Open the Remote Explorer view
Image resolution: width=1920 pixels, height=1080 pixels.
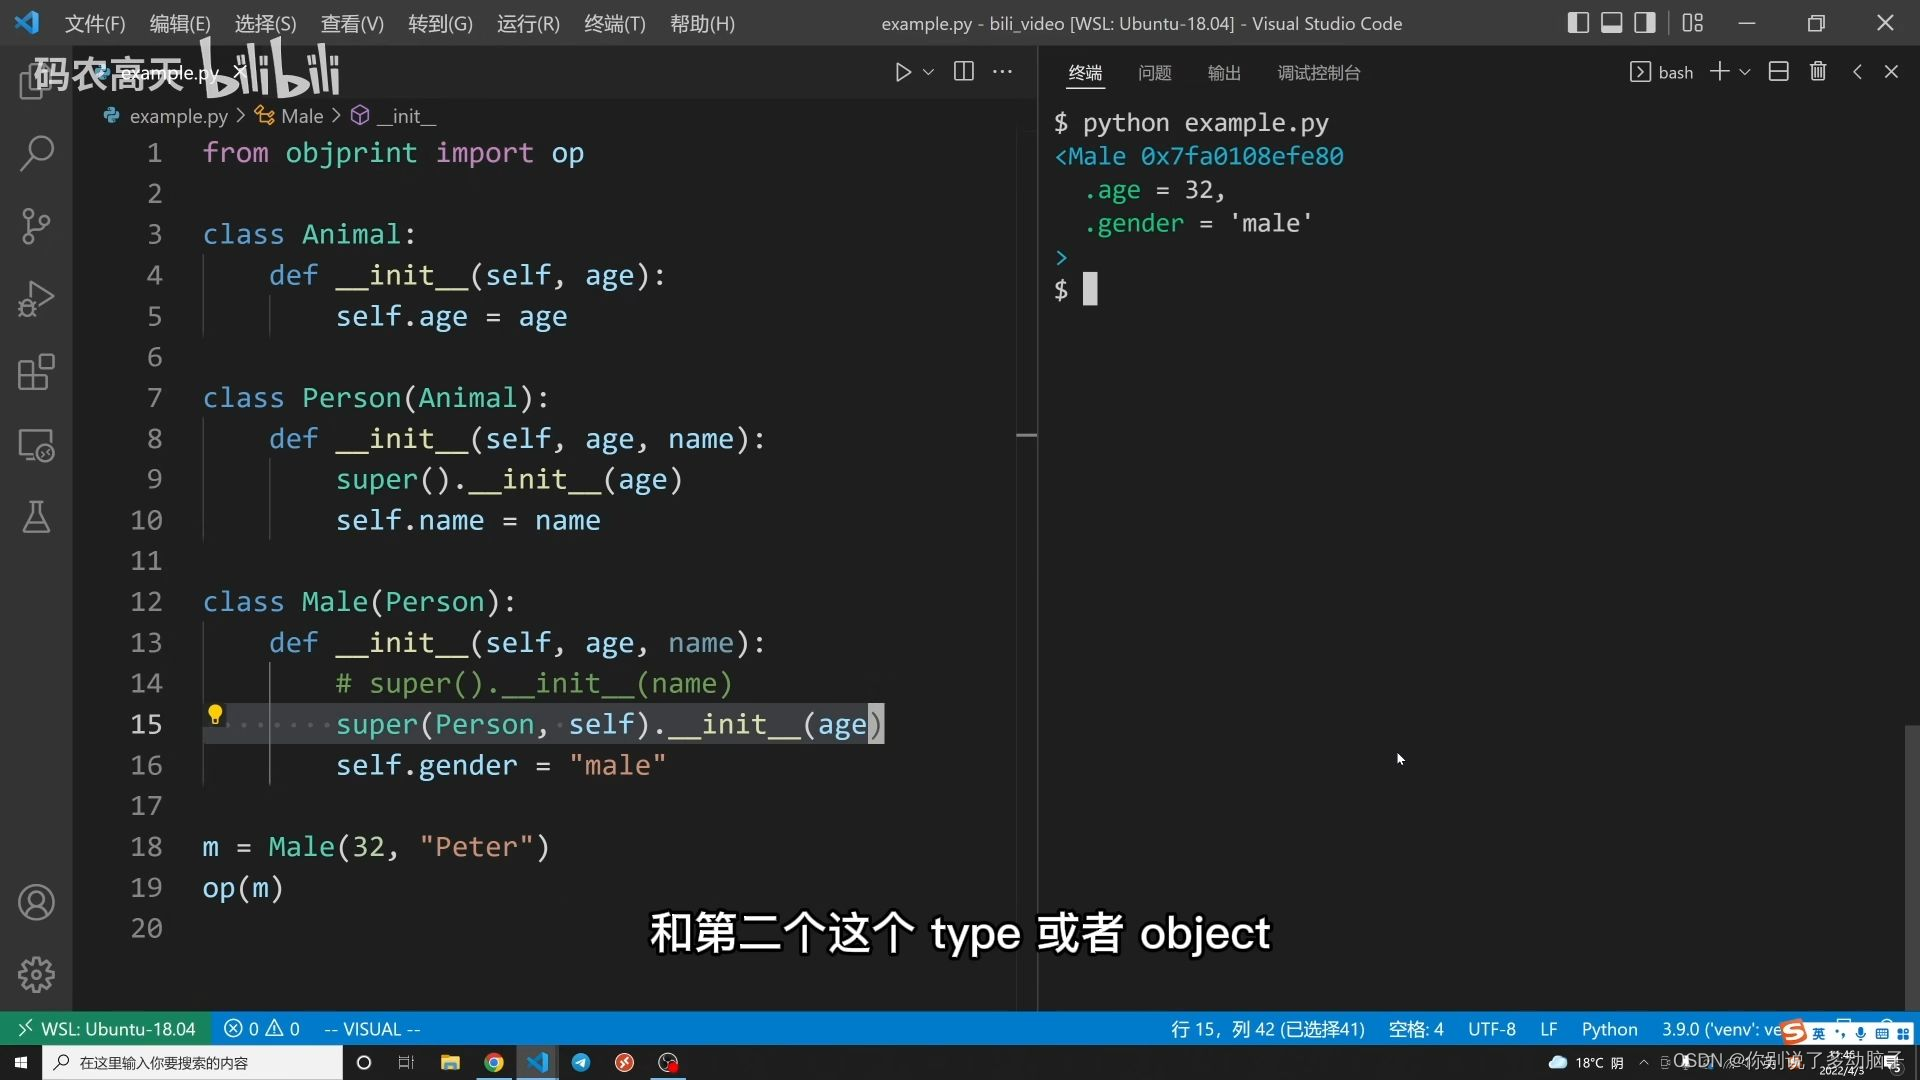coord(36,445)
